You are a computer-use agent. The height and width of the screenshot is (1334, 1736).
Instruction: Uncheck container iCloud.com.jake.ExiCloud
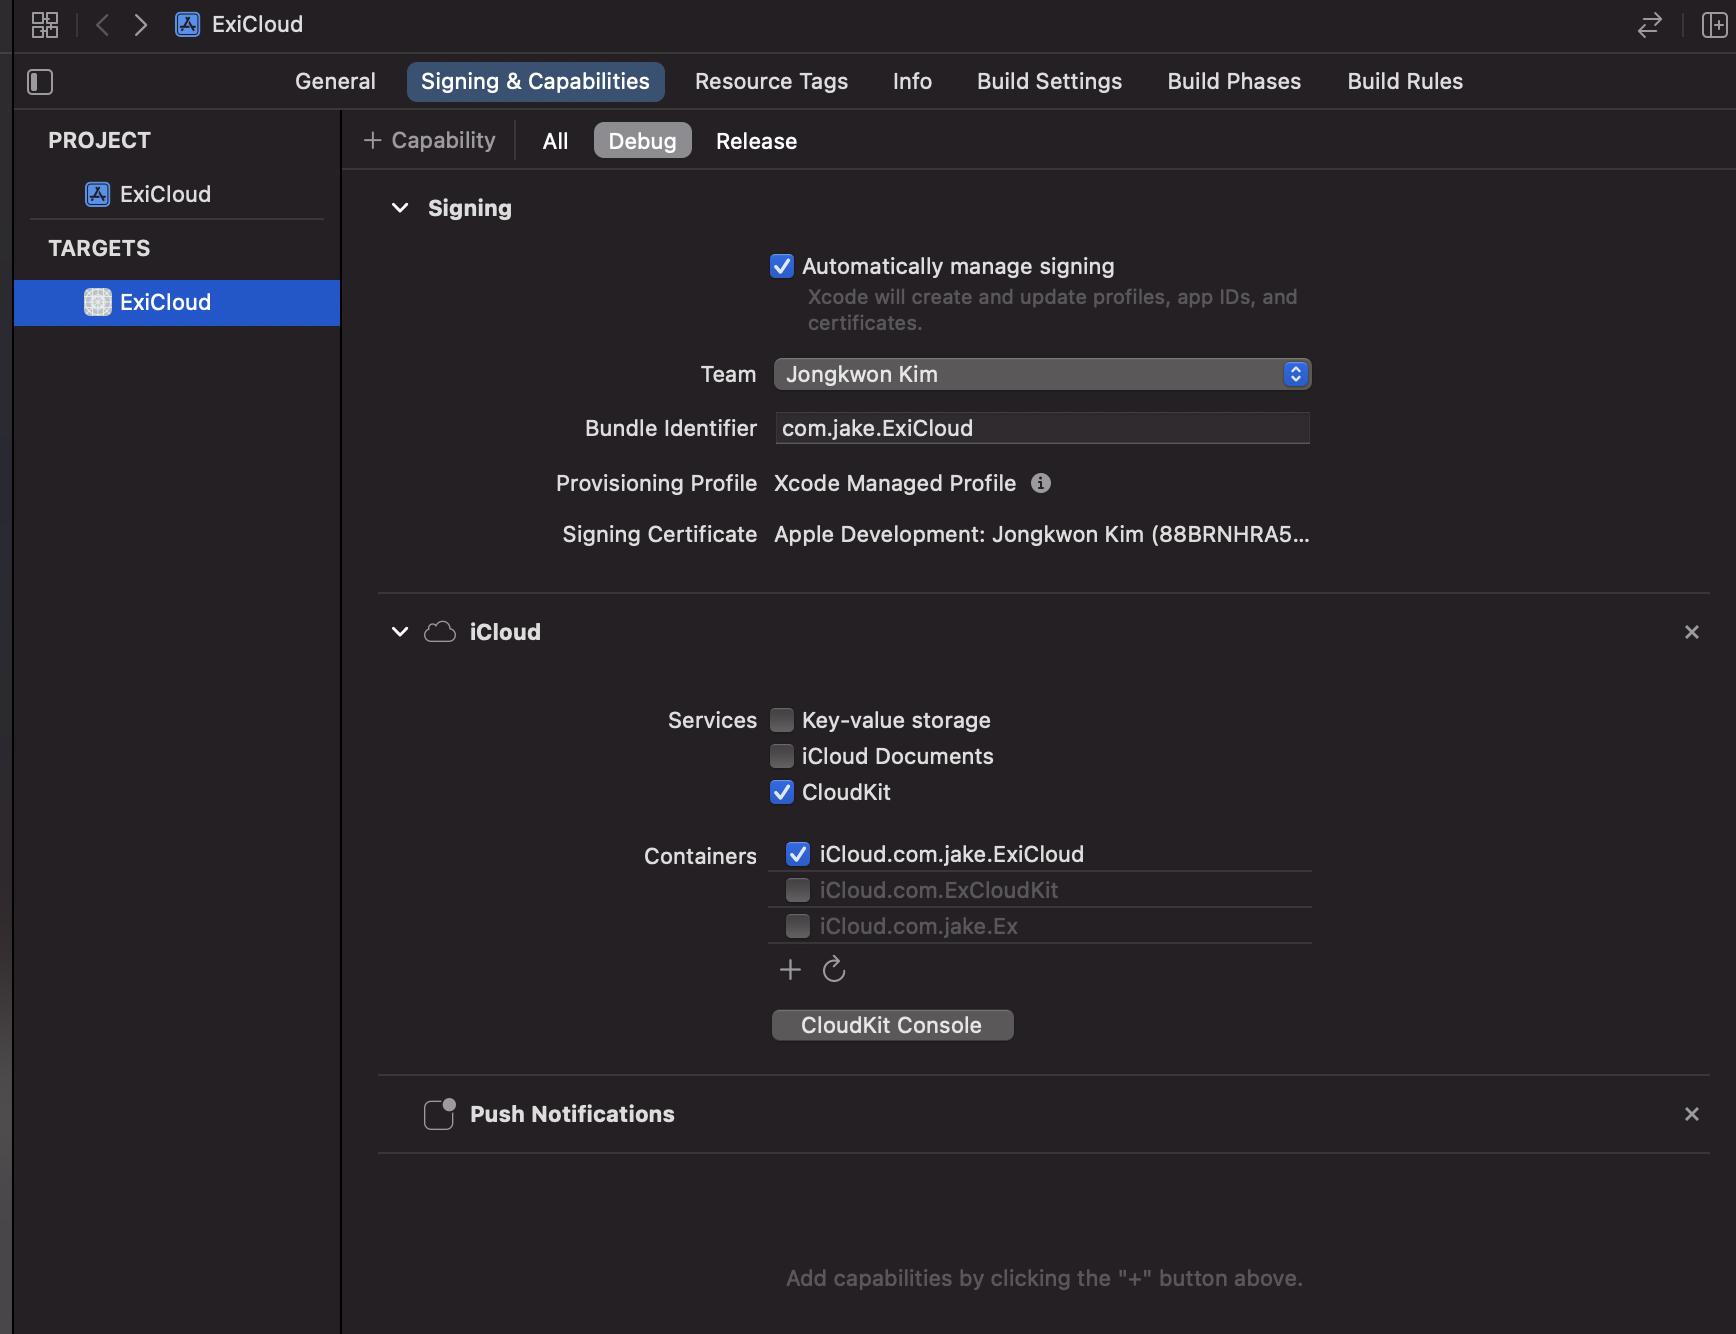pyautogui.click(x=798, y=854)
